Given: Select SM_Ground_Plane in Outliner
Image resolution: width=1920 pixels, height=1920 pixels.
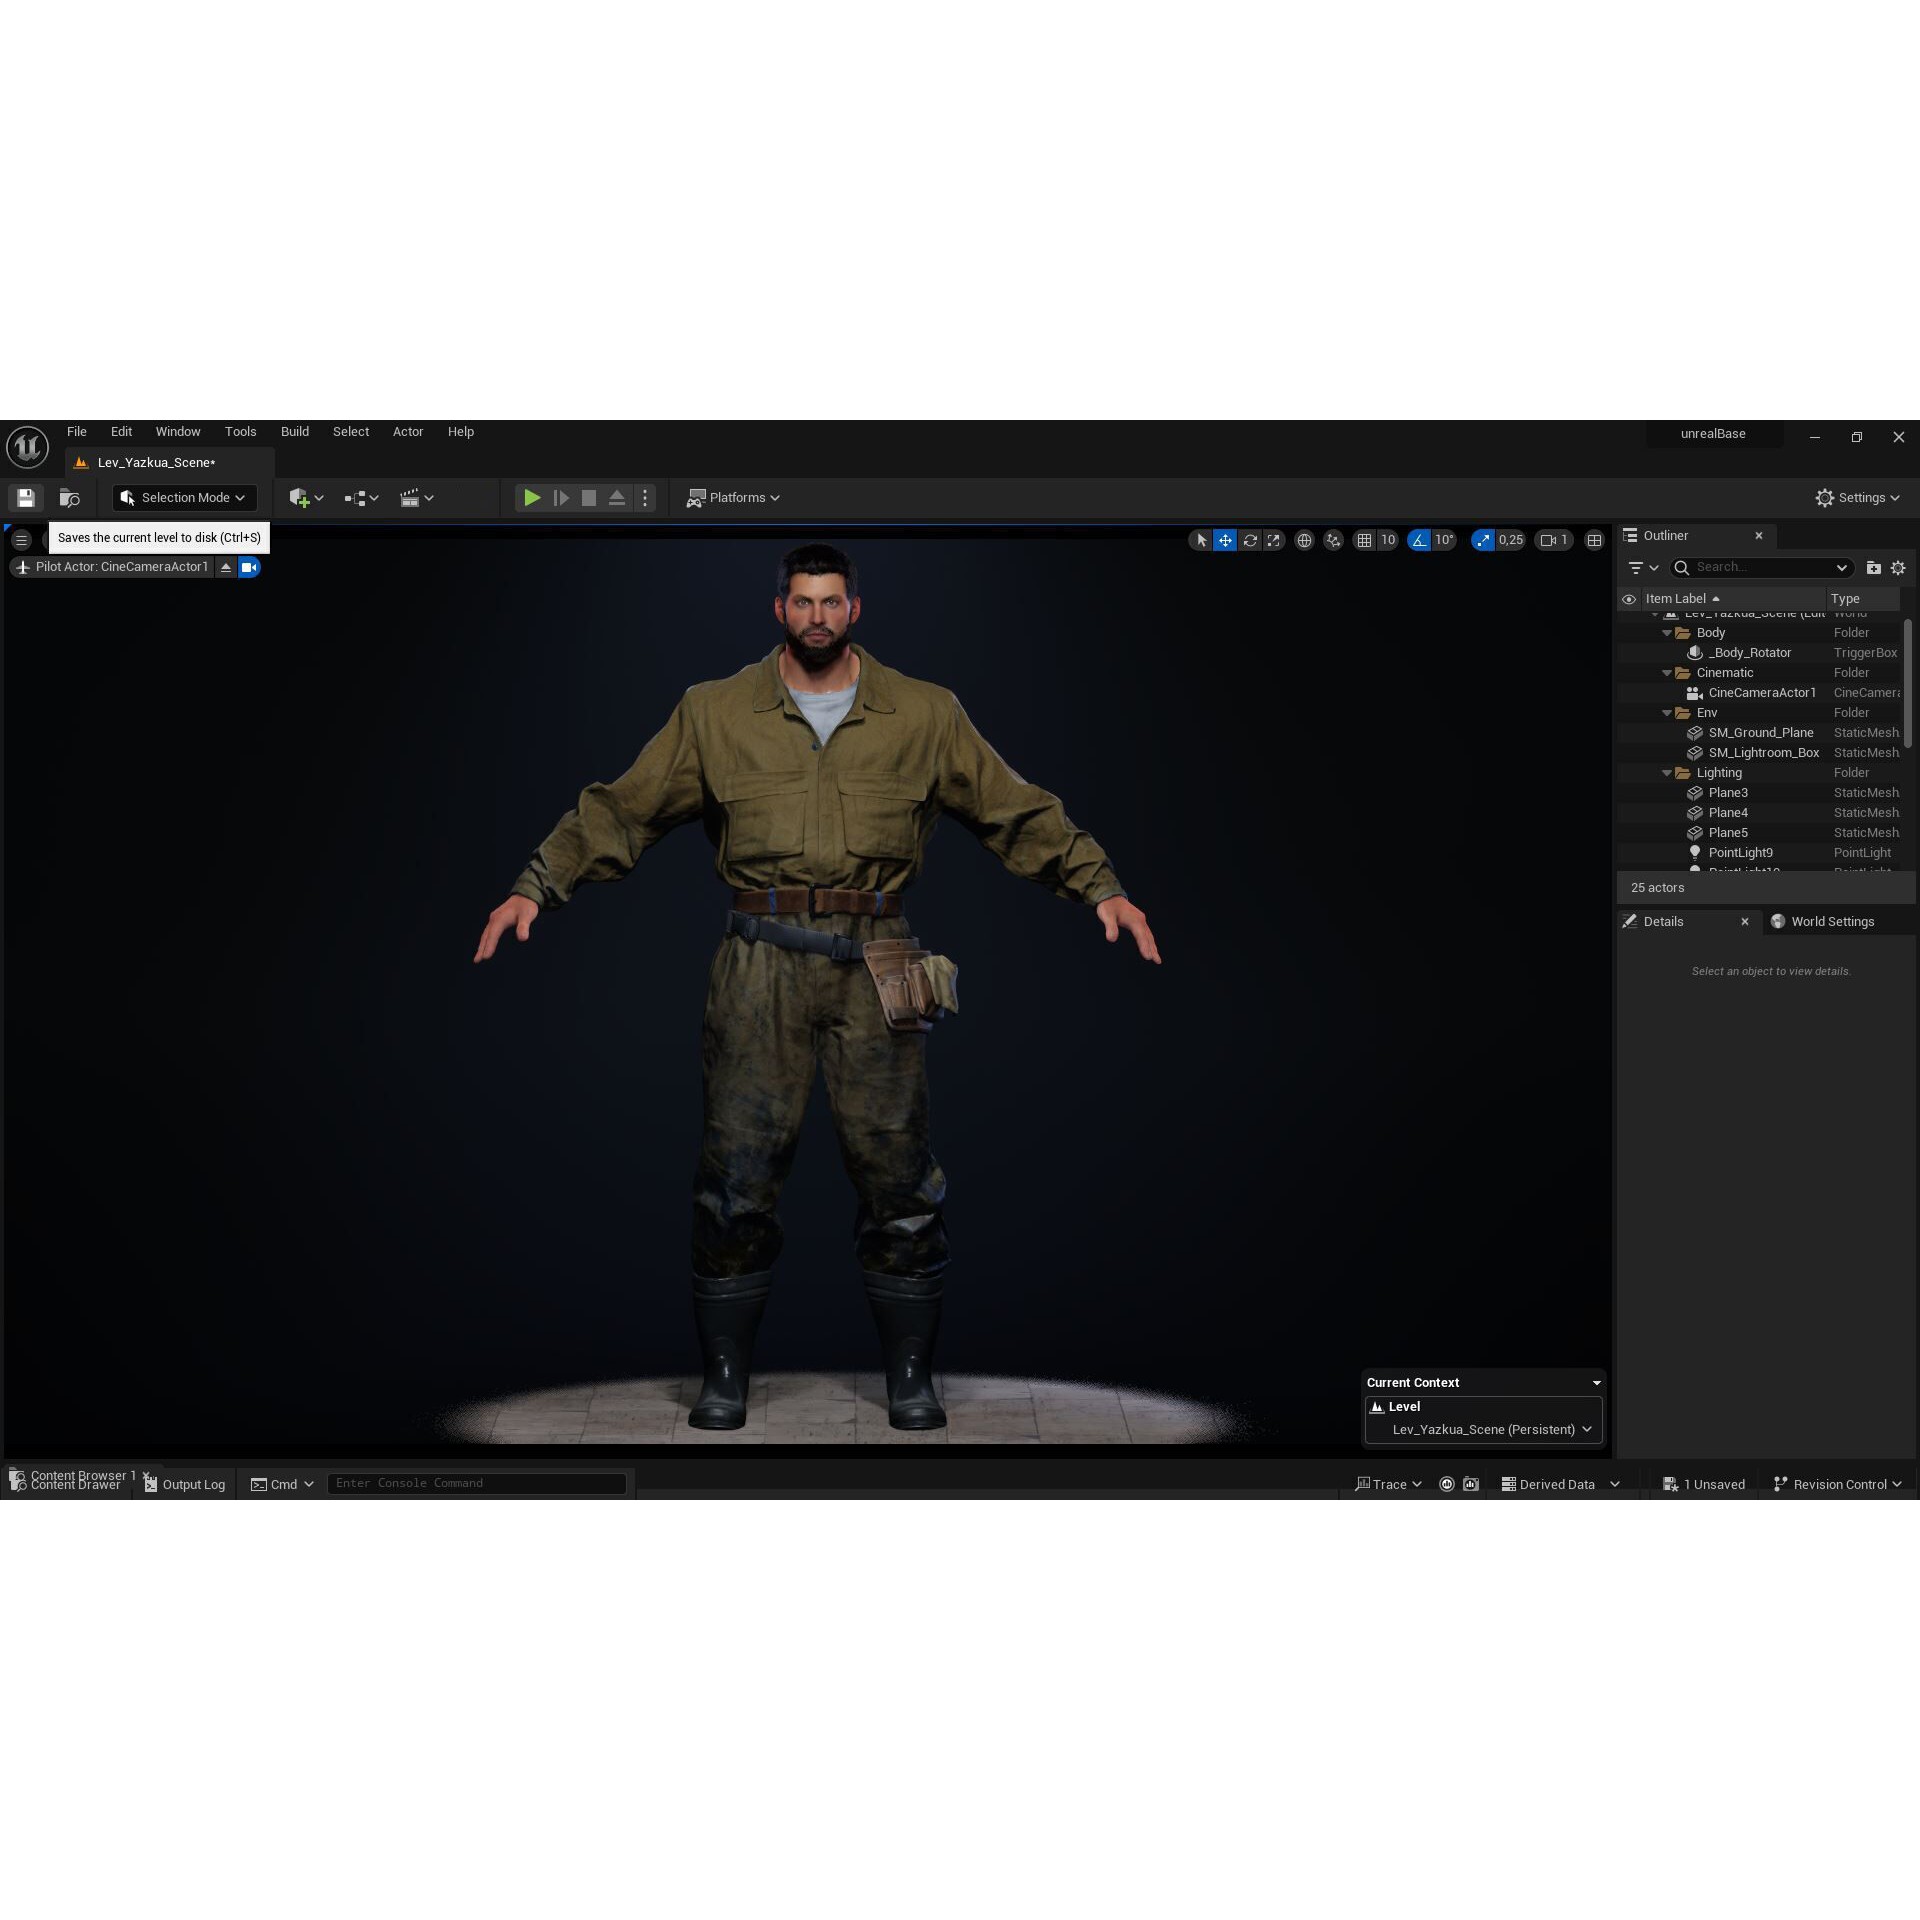Looking at the screenshot, I should (x=1760, y=733).
